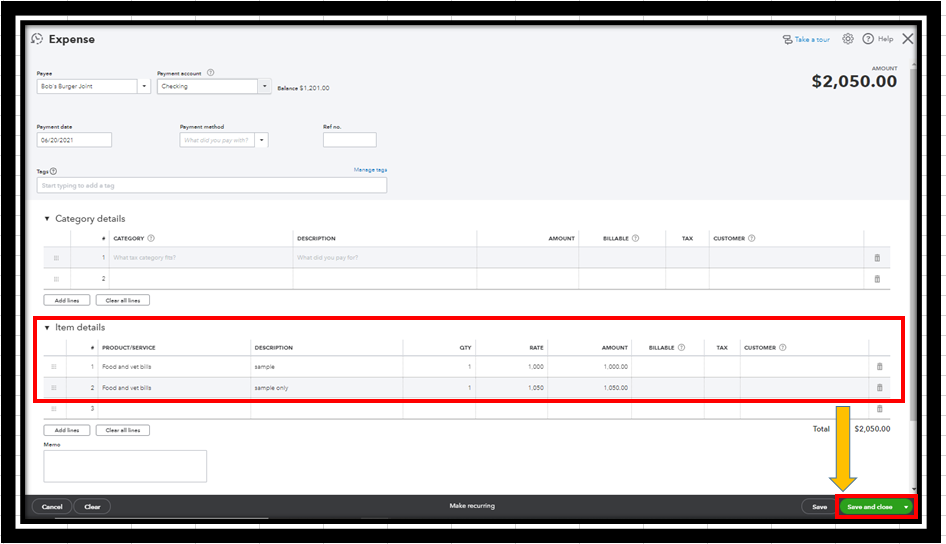946x544 pixels.
Task: Click the Memo text box
Action: [125, 466]
